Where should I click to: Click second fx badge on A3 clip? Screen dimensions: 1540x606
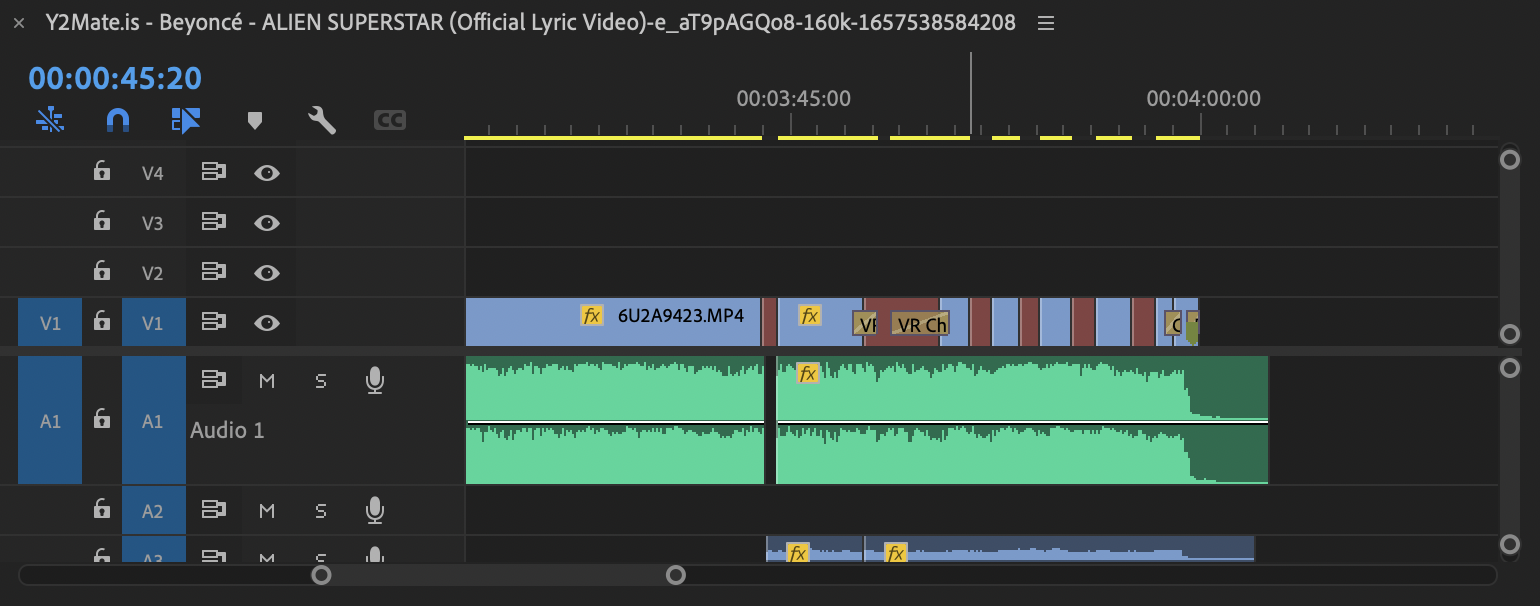click(895, 552)
